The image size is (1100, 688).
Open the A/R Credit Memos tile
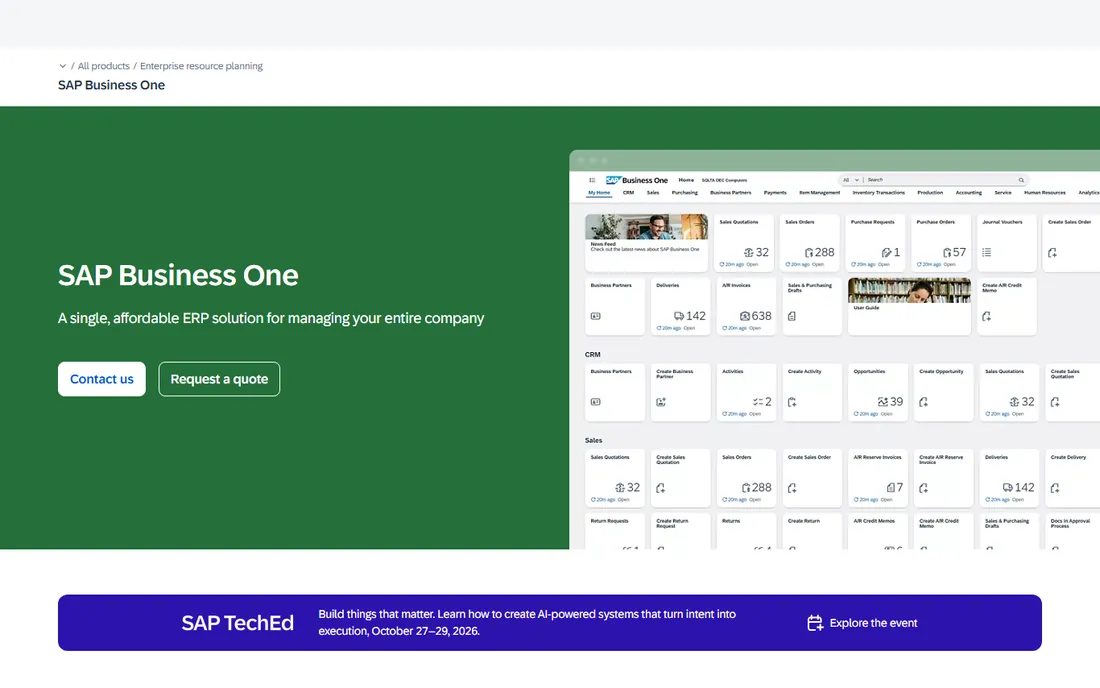pos(878,532)
